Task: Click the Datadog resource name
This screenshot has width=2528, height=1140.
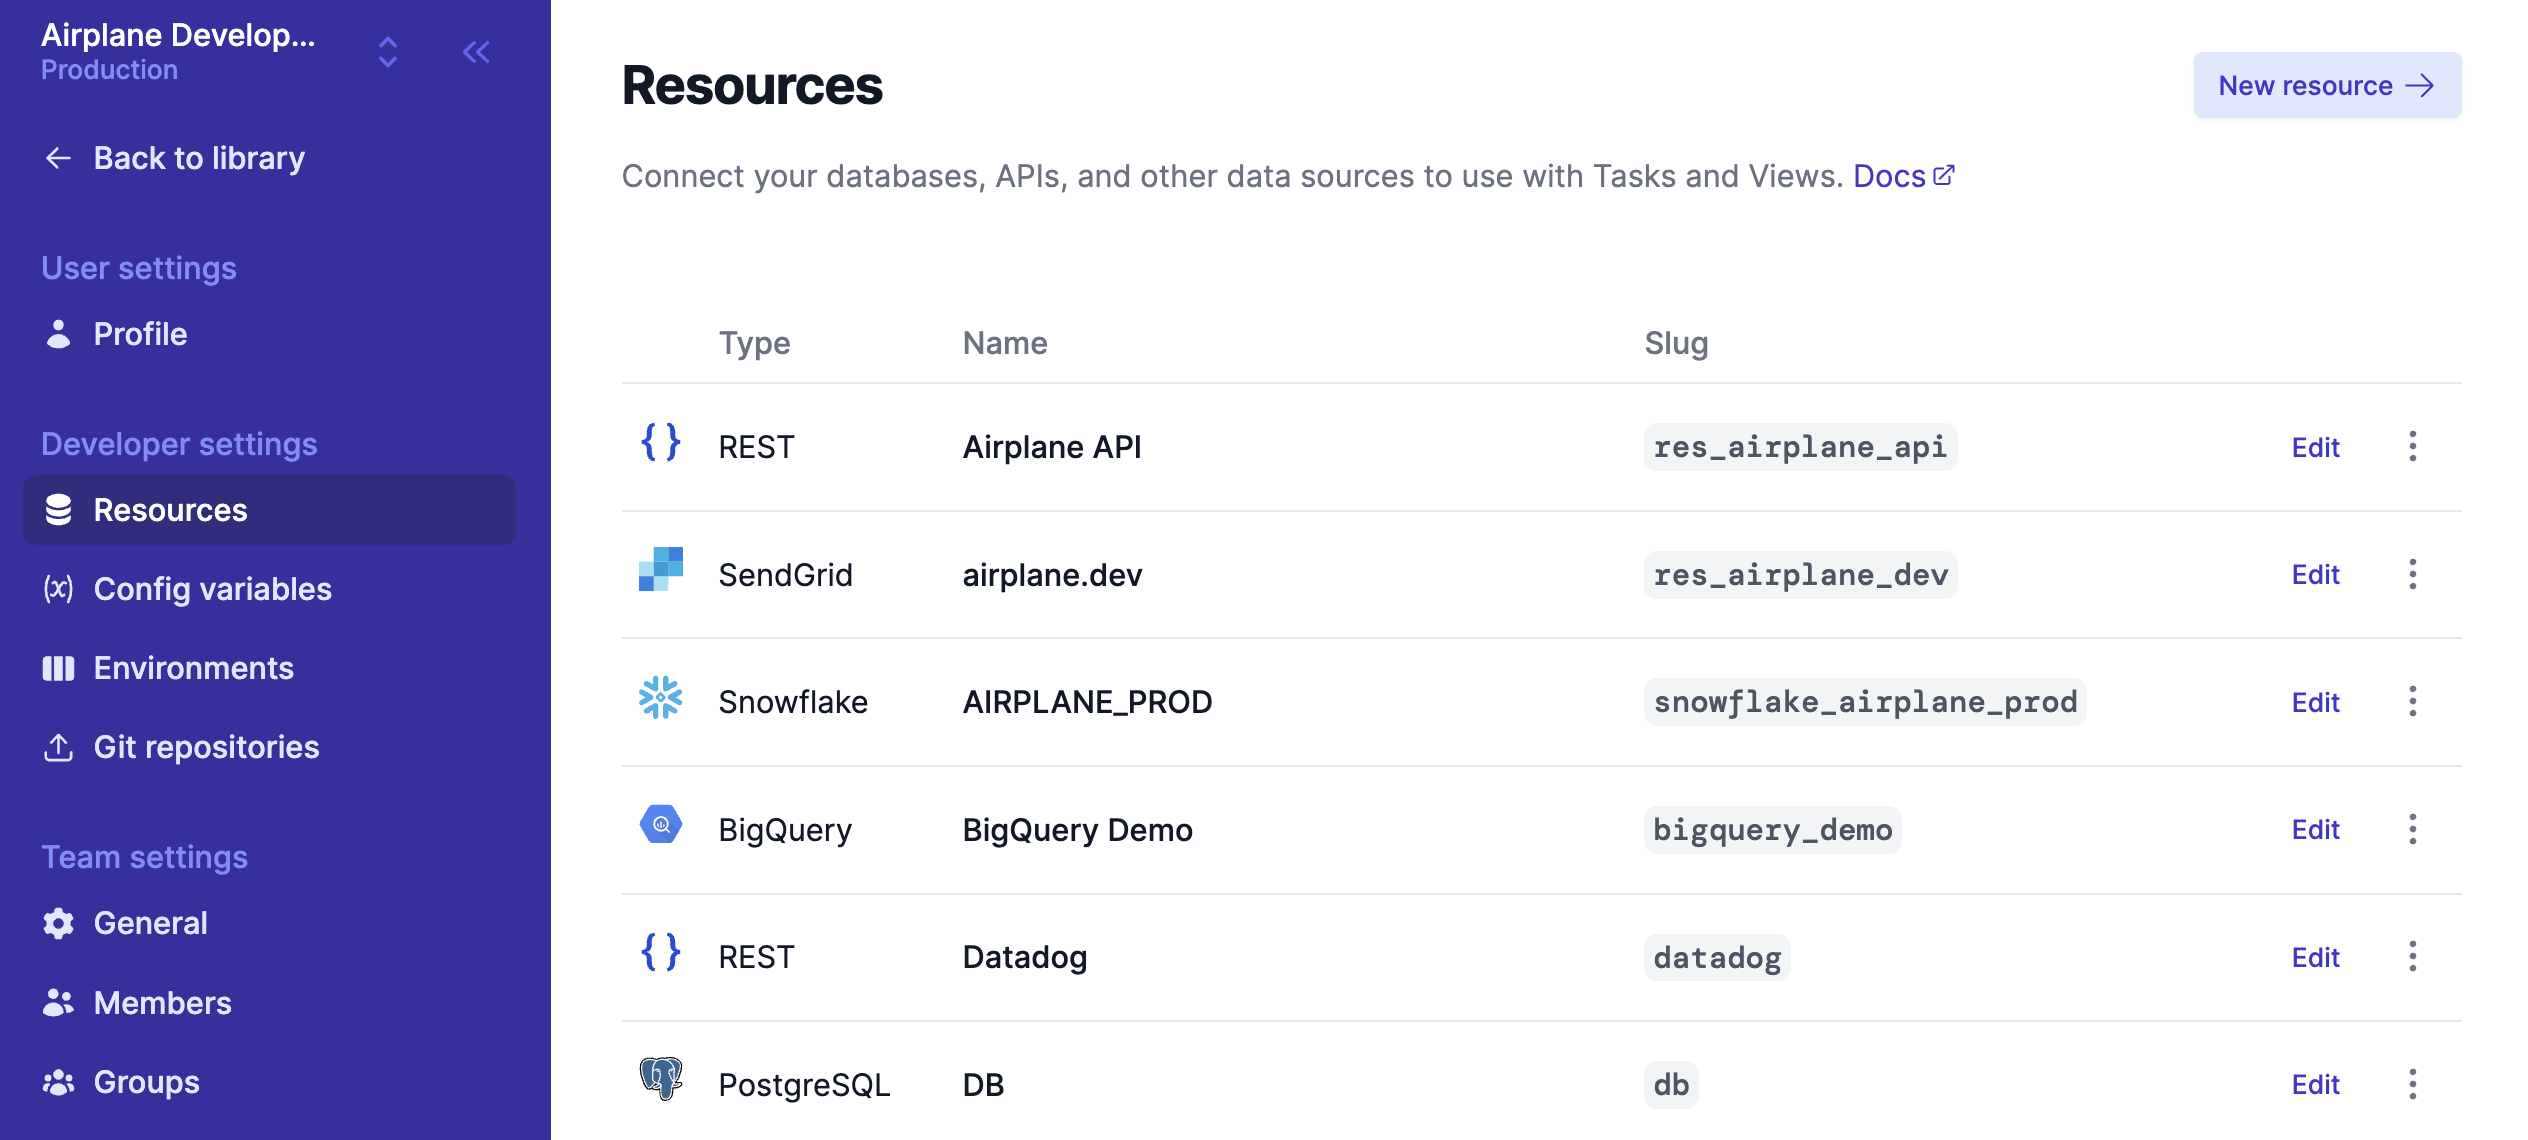Action: pyautogui.click(x=1024, y=958)
